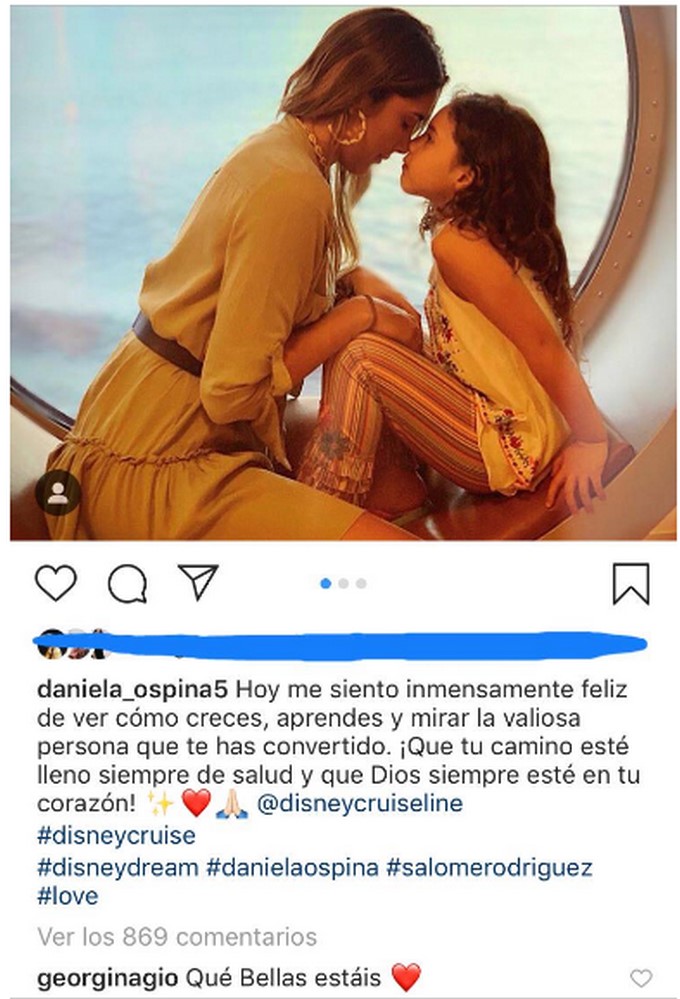Tap the mother and daughter photo
This screenshot has height=999, width=680.
coord(344,273)
